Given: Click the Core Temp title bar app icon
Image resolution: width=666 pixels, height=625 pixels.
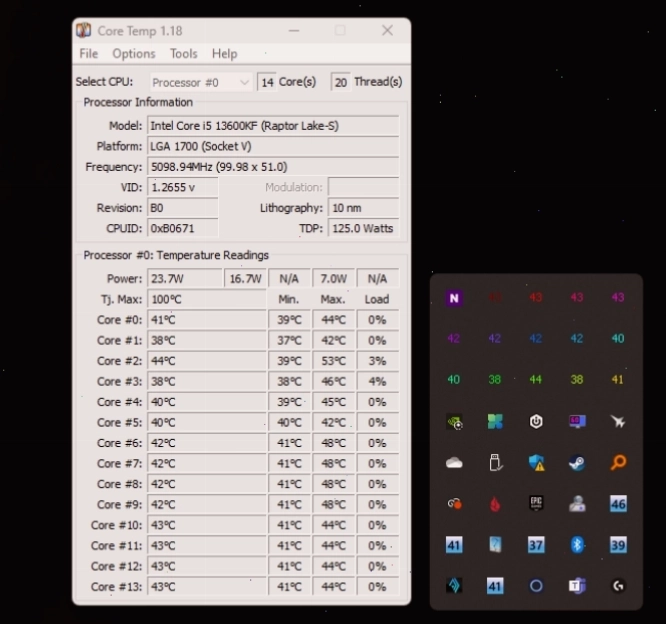Looking at the screenshot, I should point(84,31).
